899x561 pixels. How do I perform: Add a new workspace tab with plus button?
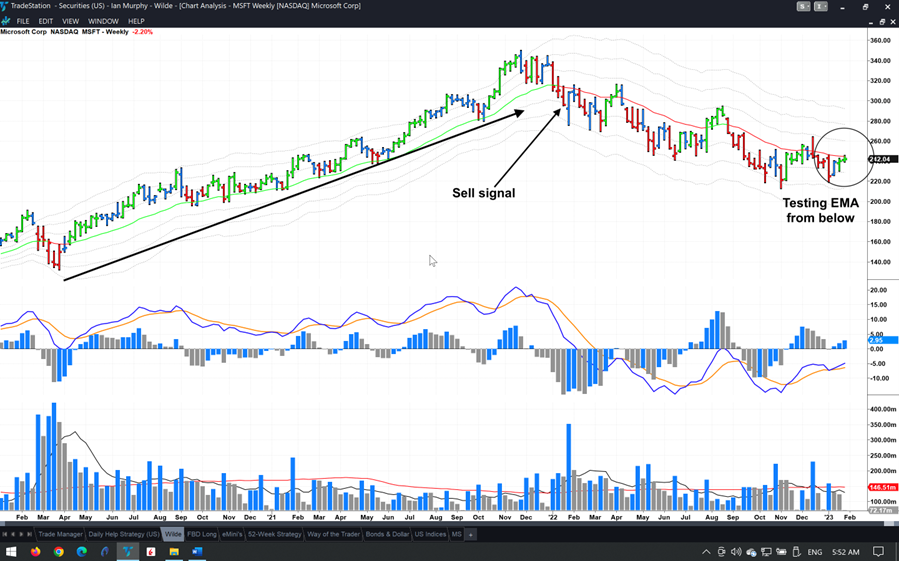click(471, 534)
